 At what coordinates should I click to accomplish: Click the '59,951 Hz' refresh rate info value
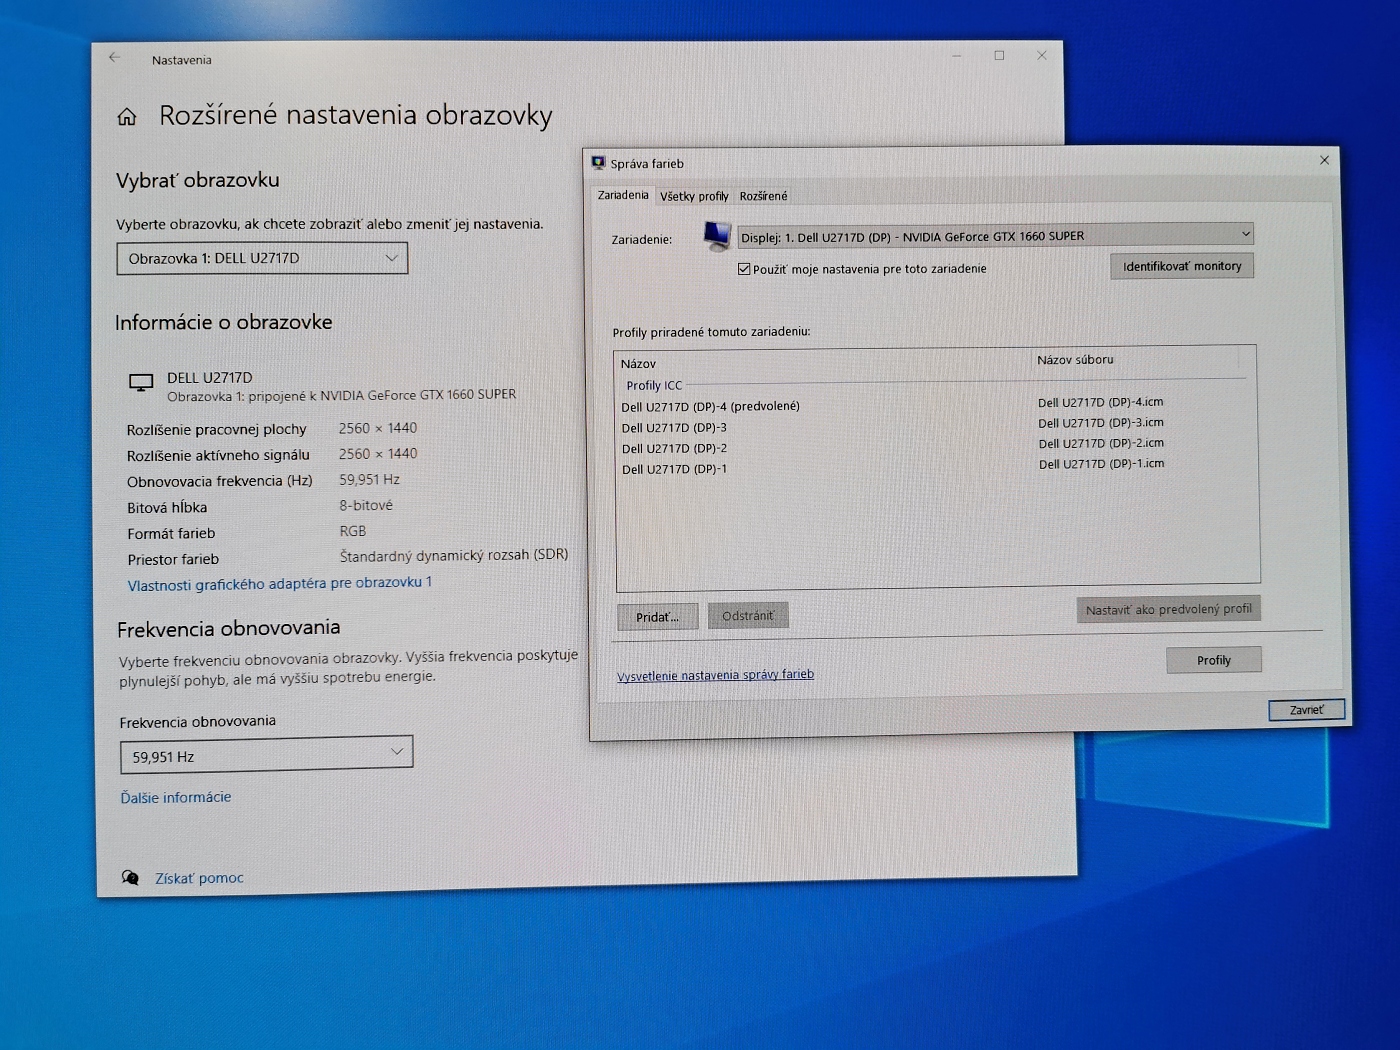click(369, 480)
